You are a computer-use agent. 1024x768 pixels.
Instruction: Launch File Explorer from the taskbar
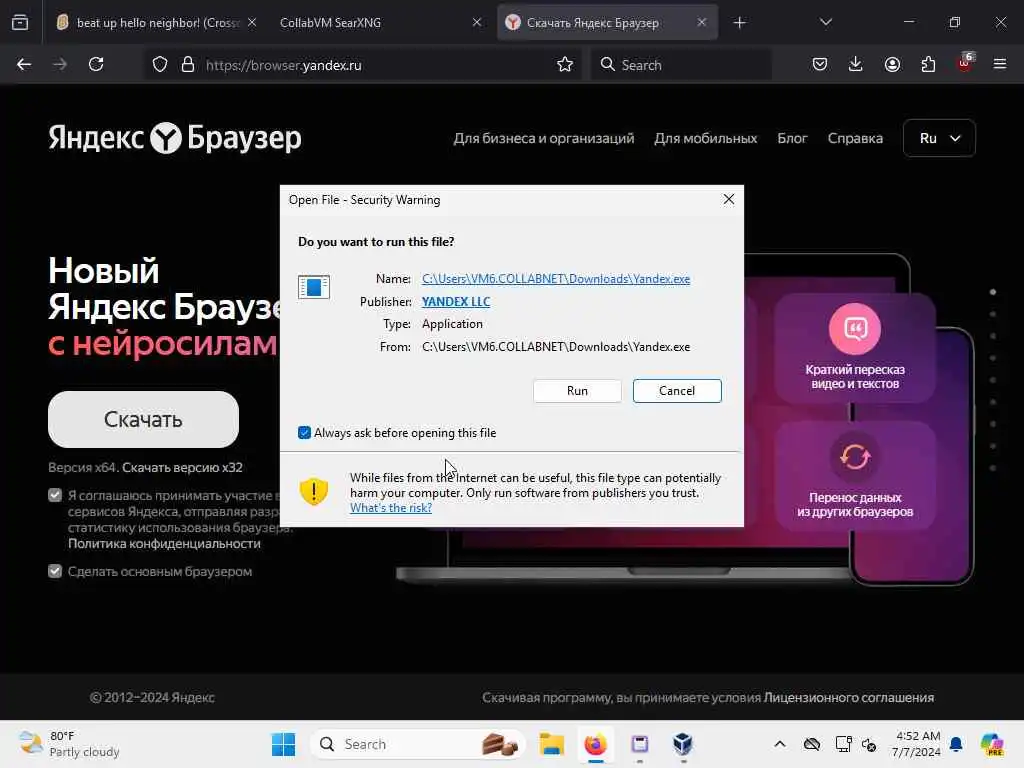click(x=551, y=744)
